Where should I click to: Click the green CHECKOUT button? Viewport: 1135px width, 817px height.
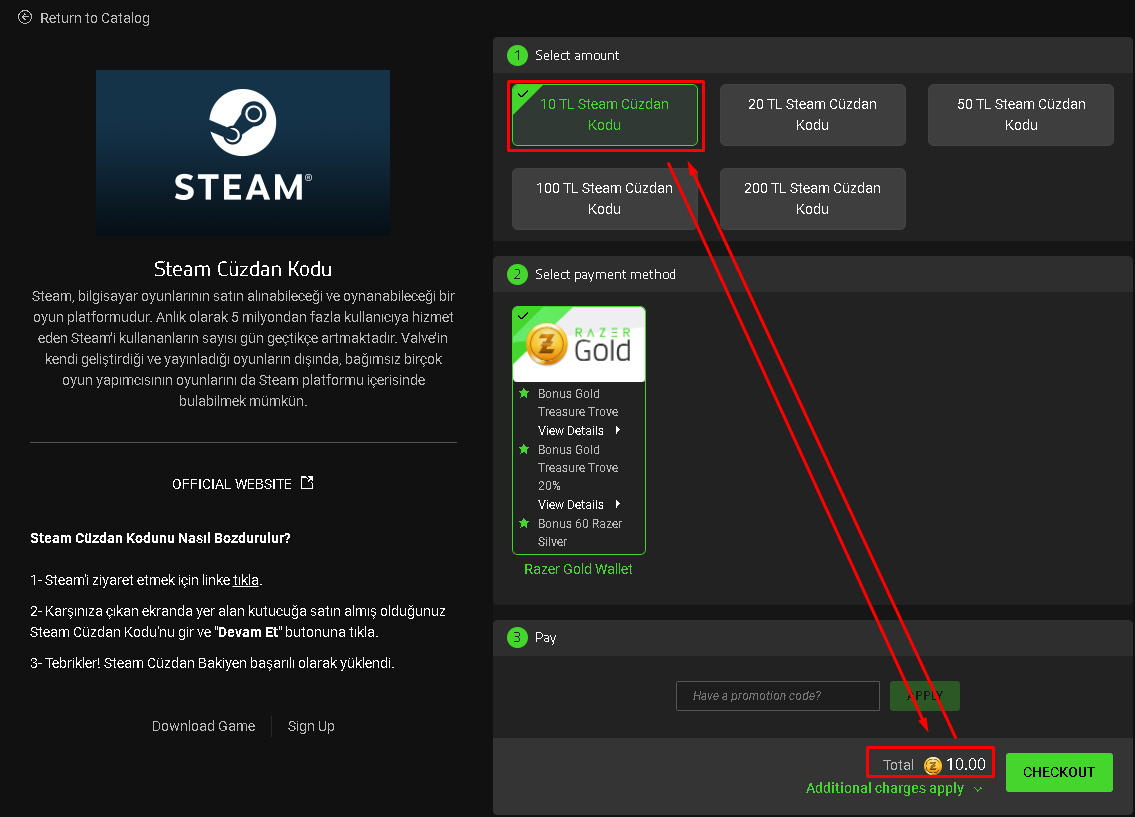point(1059,772)
